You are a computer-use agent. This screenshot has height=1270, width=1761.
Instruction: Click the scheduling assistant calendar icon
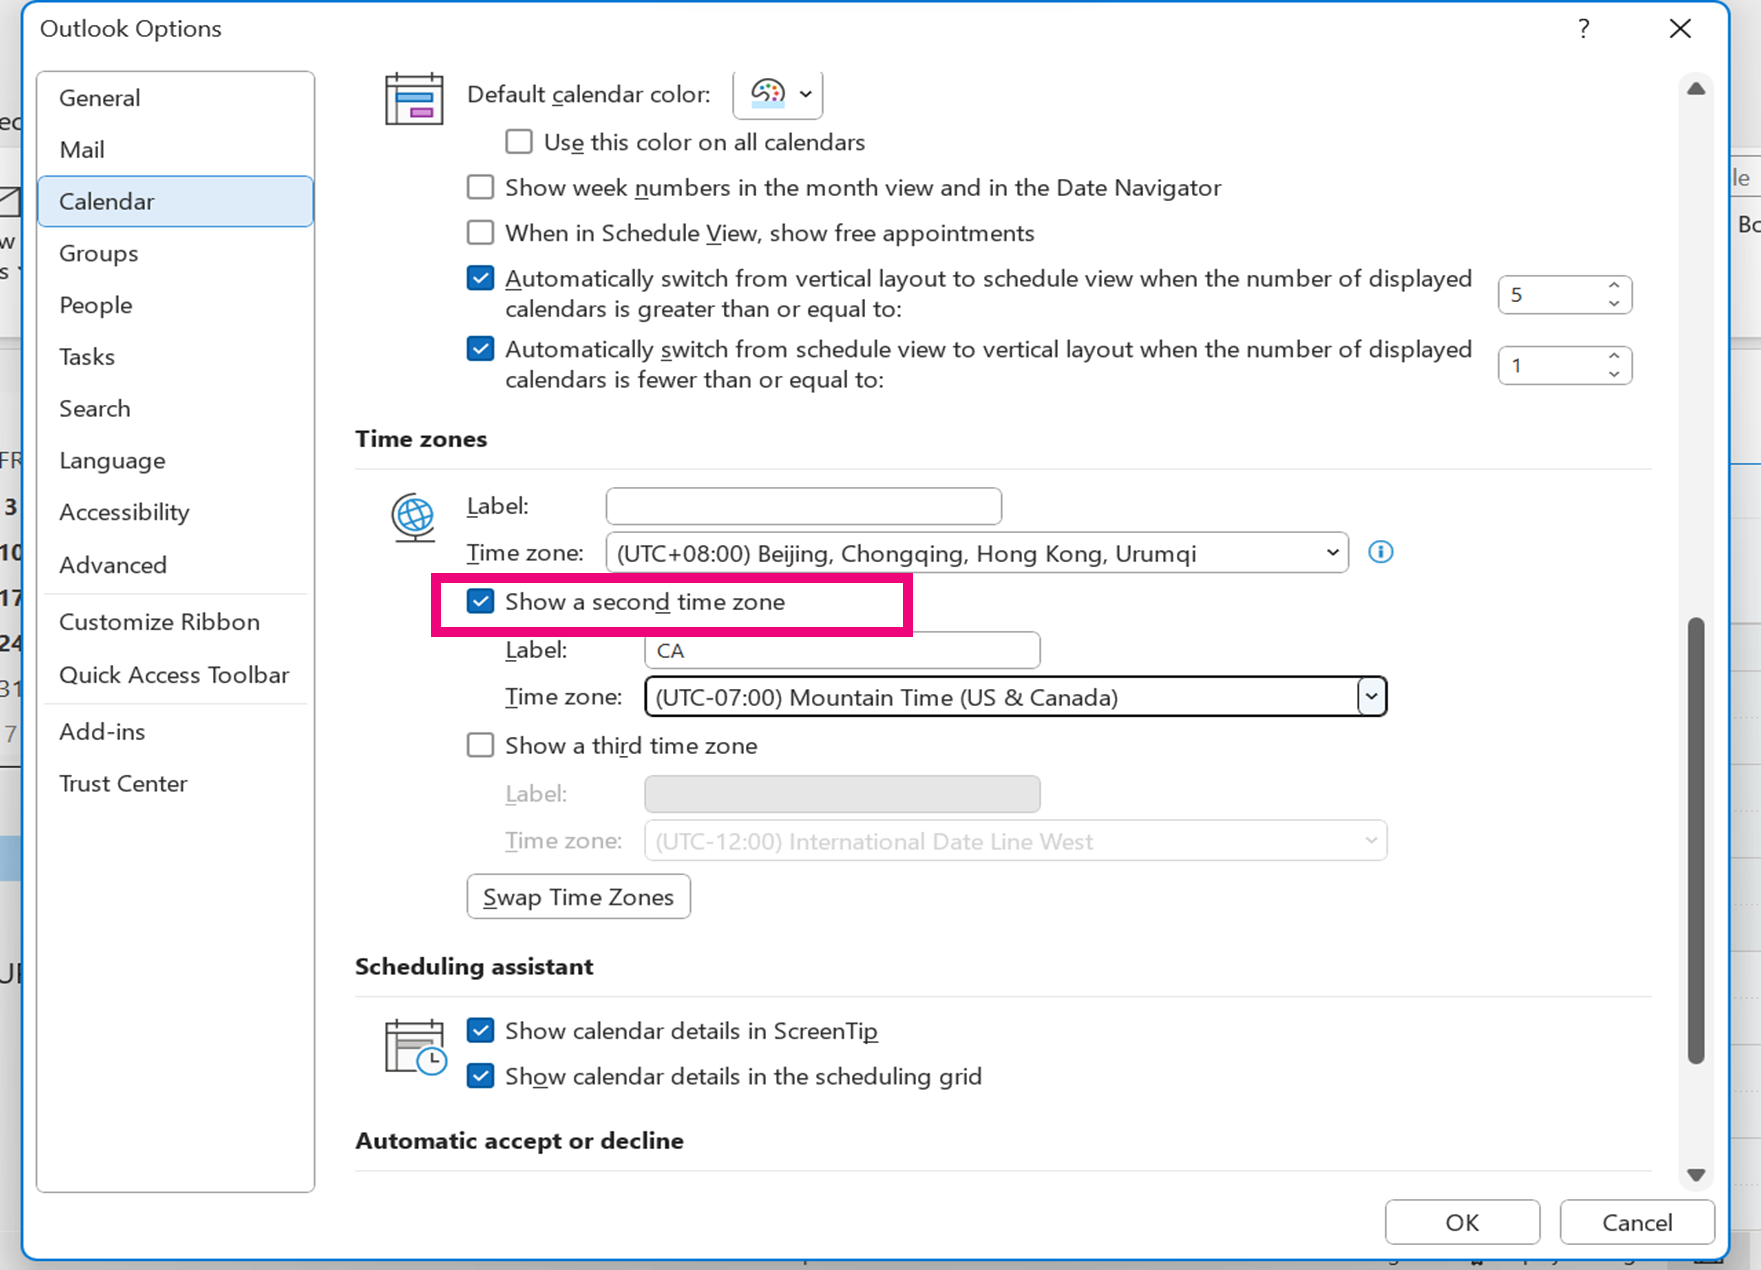point(414,1047)
